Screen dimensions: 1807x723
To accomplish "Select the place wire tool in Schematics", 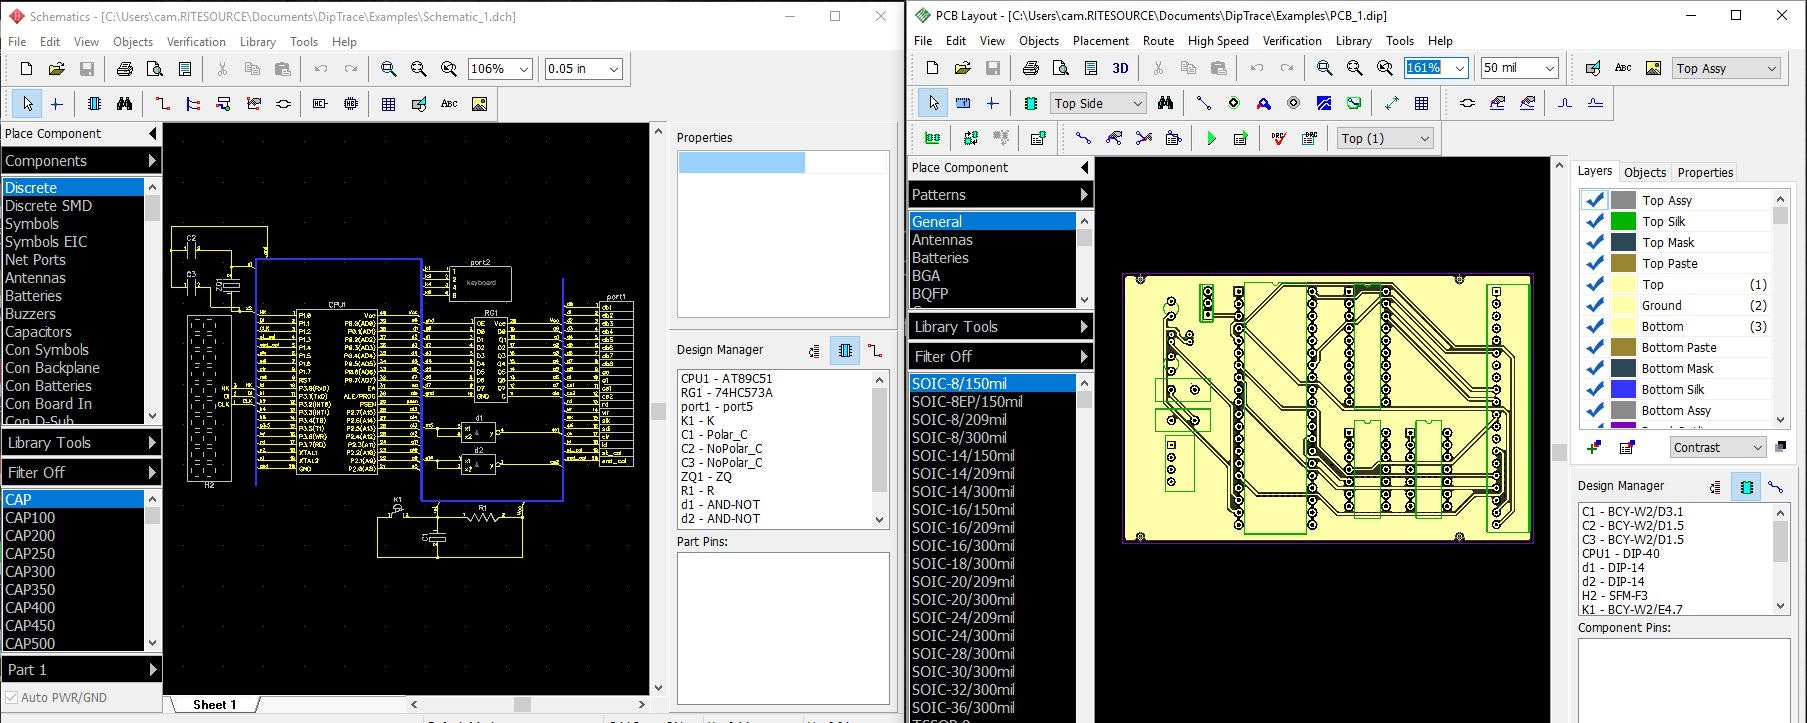I will click(162, 104).
